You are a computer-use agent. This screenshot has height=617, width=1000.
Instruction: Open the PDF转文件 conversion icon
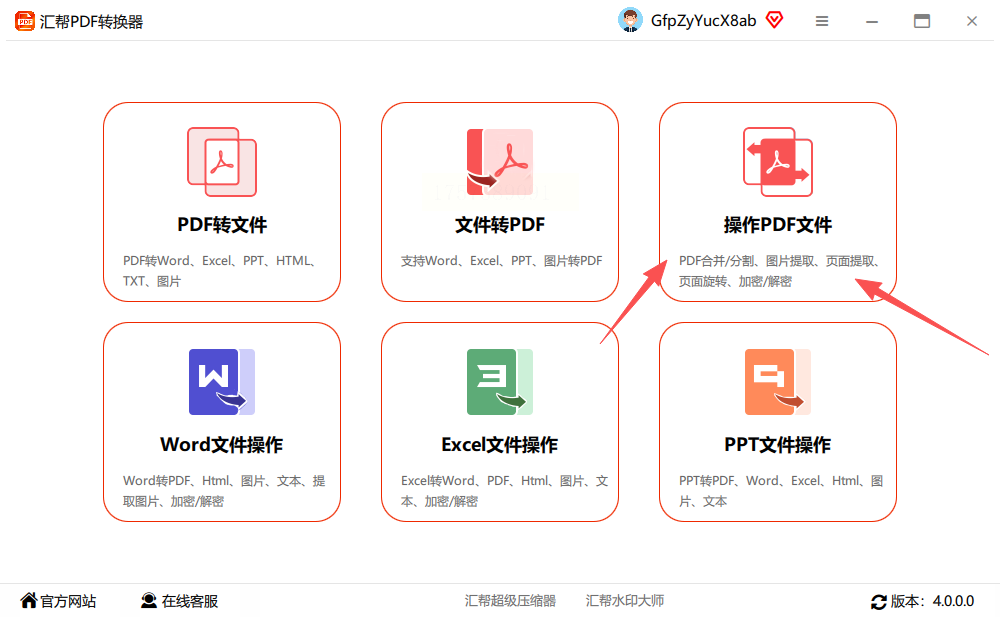coord(222,162)
